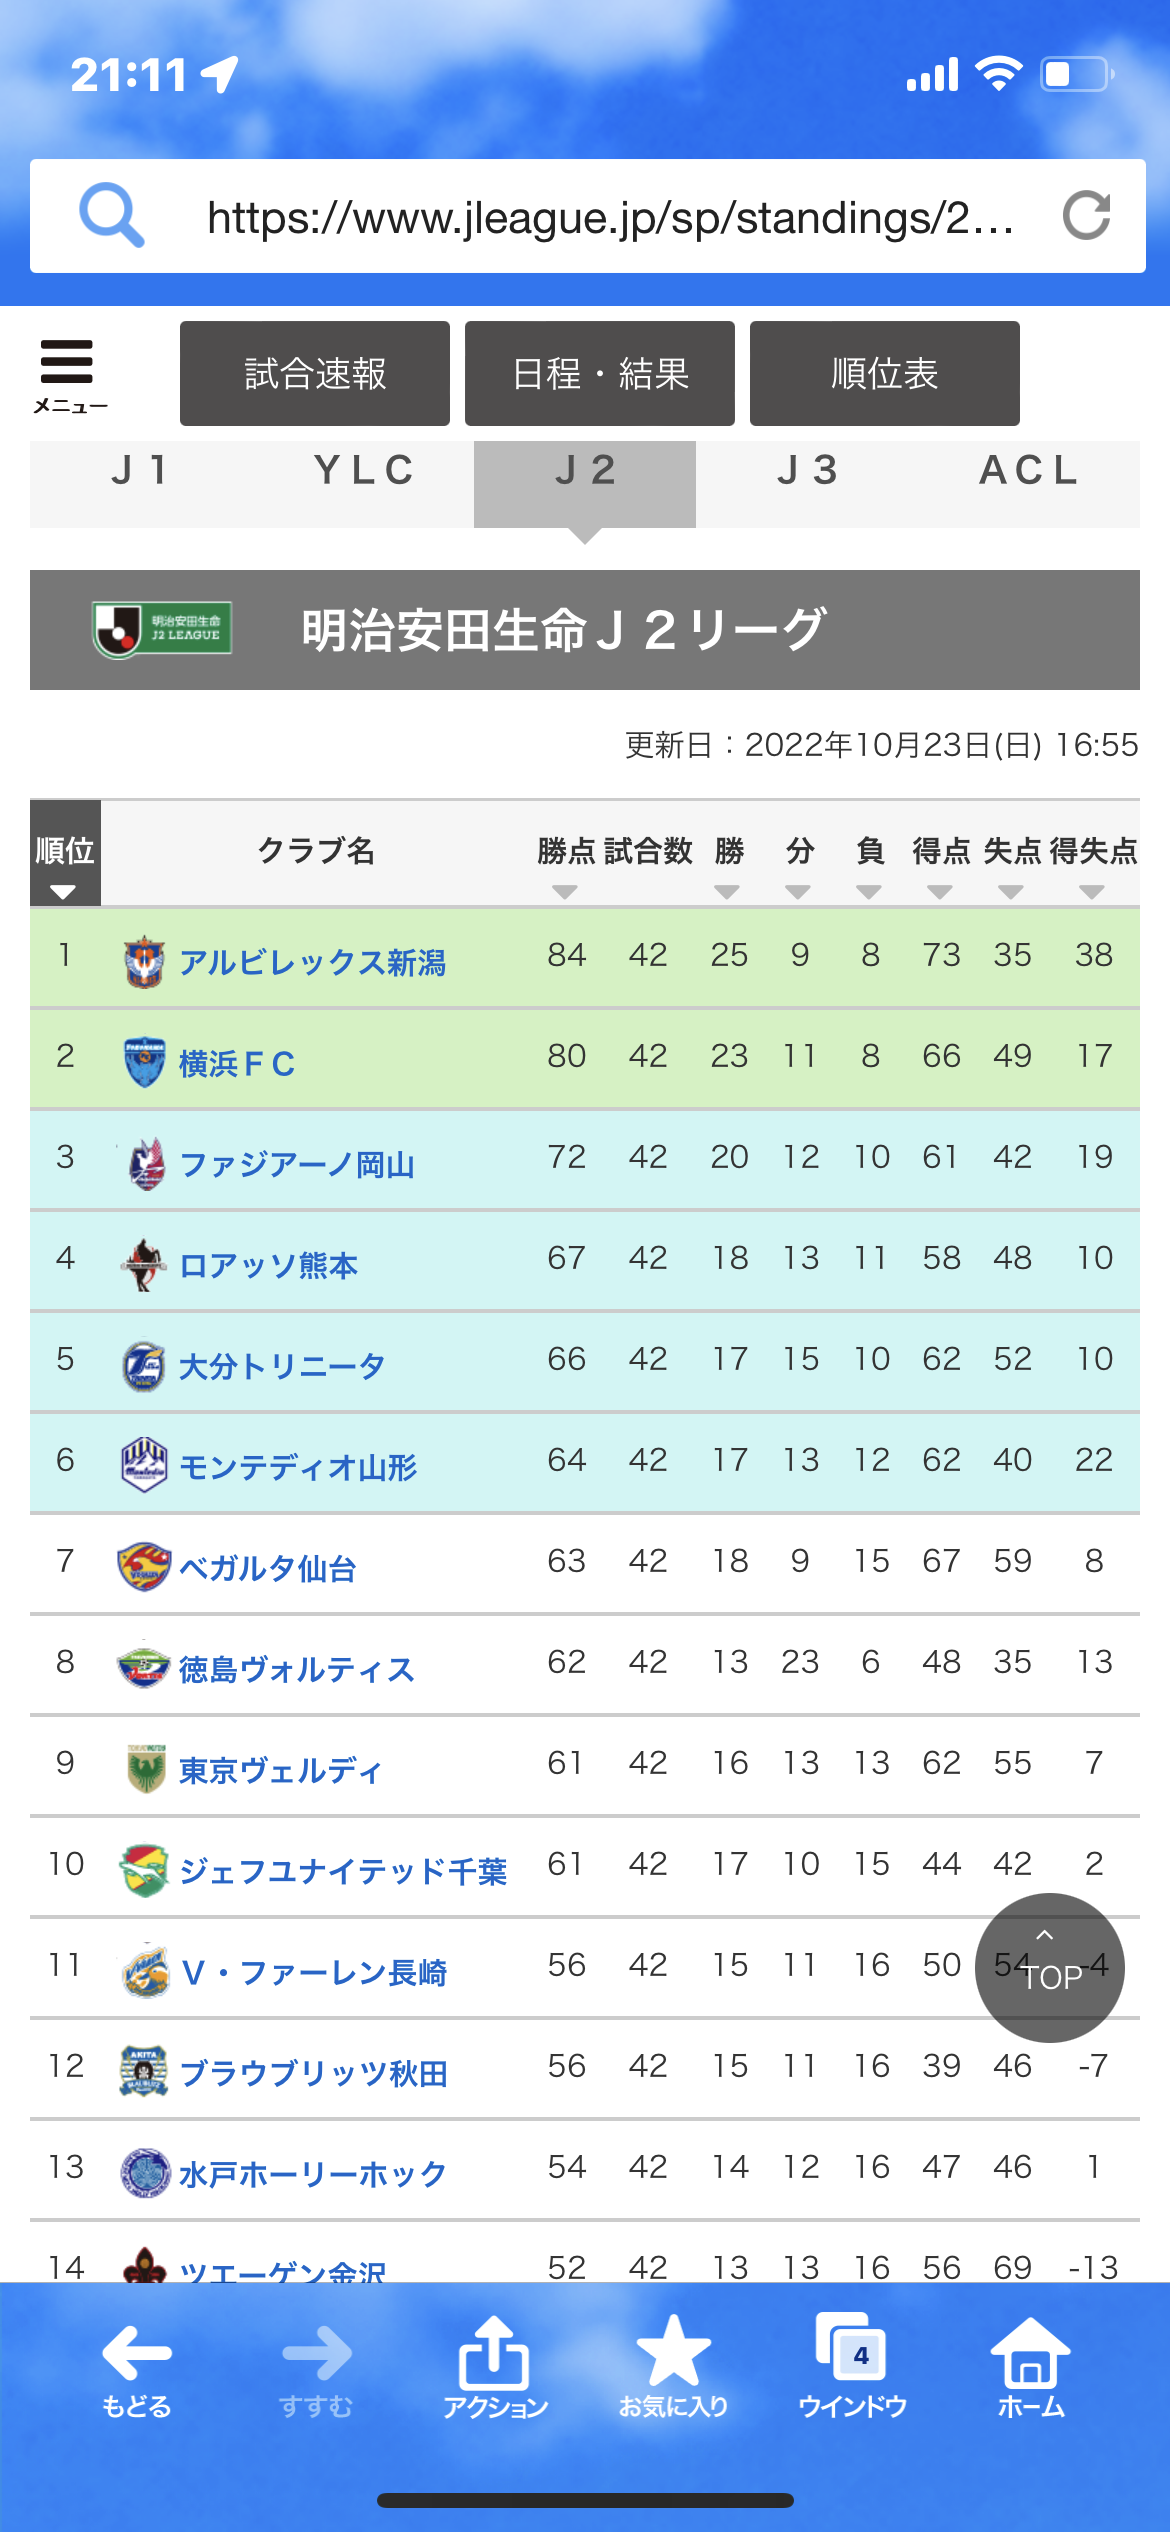Reload the page with refresh icon

[x=1087, y=215]
